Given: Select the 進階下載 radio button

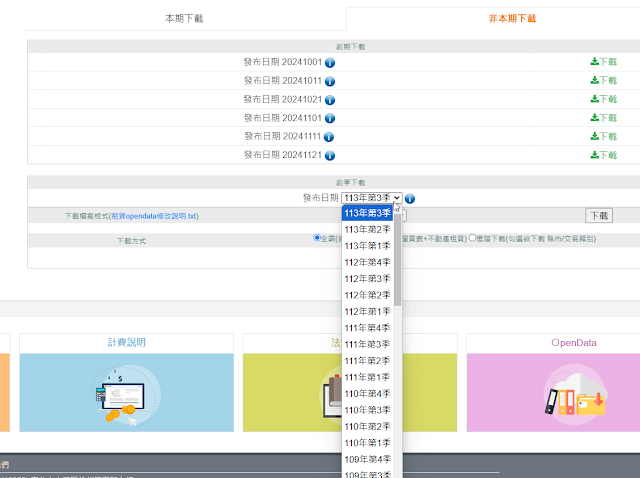Looking at the screenshot, I should (472, 238).
